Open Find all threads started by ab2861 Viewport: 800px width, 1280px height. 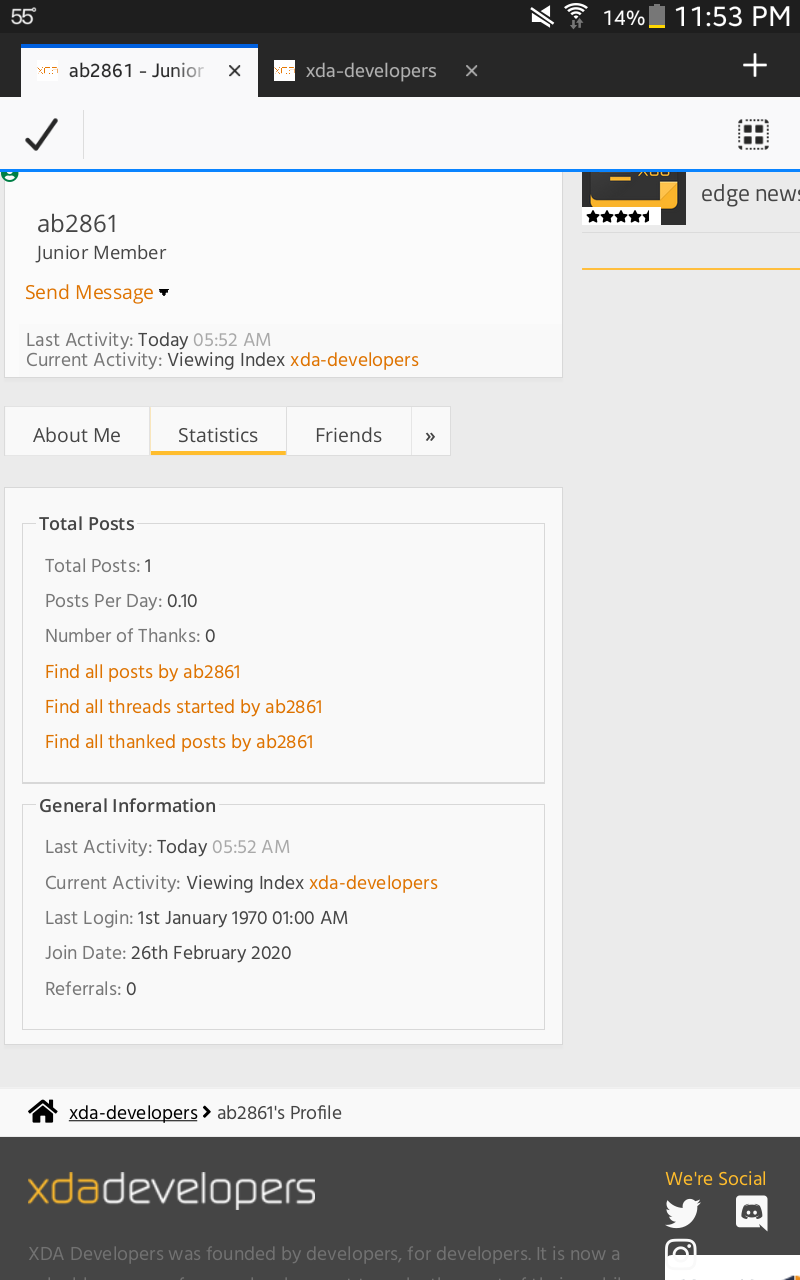pyautogui.click(x=184, y=707)
